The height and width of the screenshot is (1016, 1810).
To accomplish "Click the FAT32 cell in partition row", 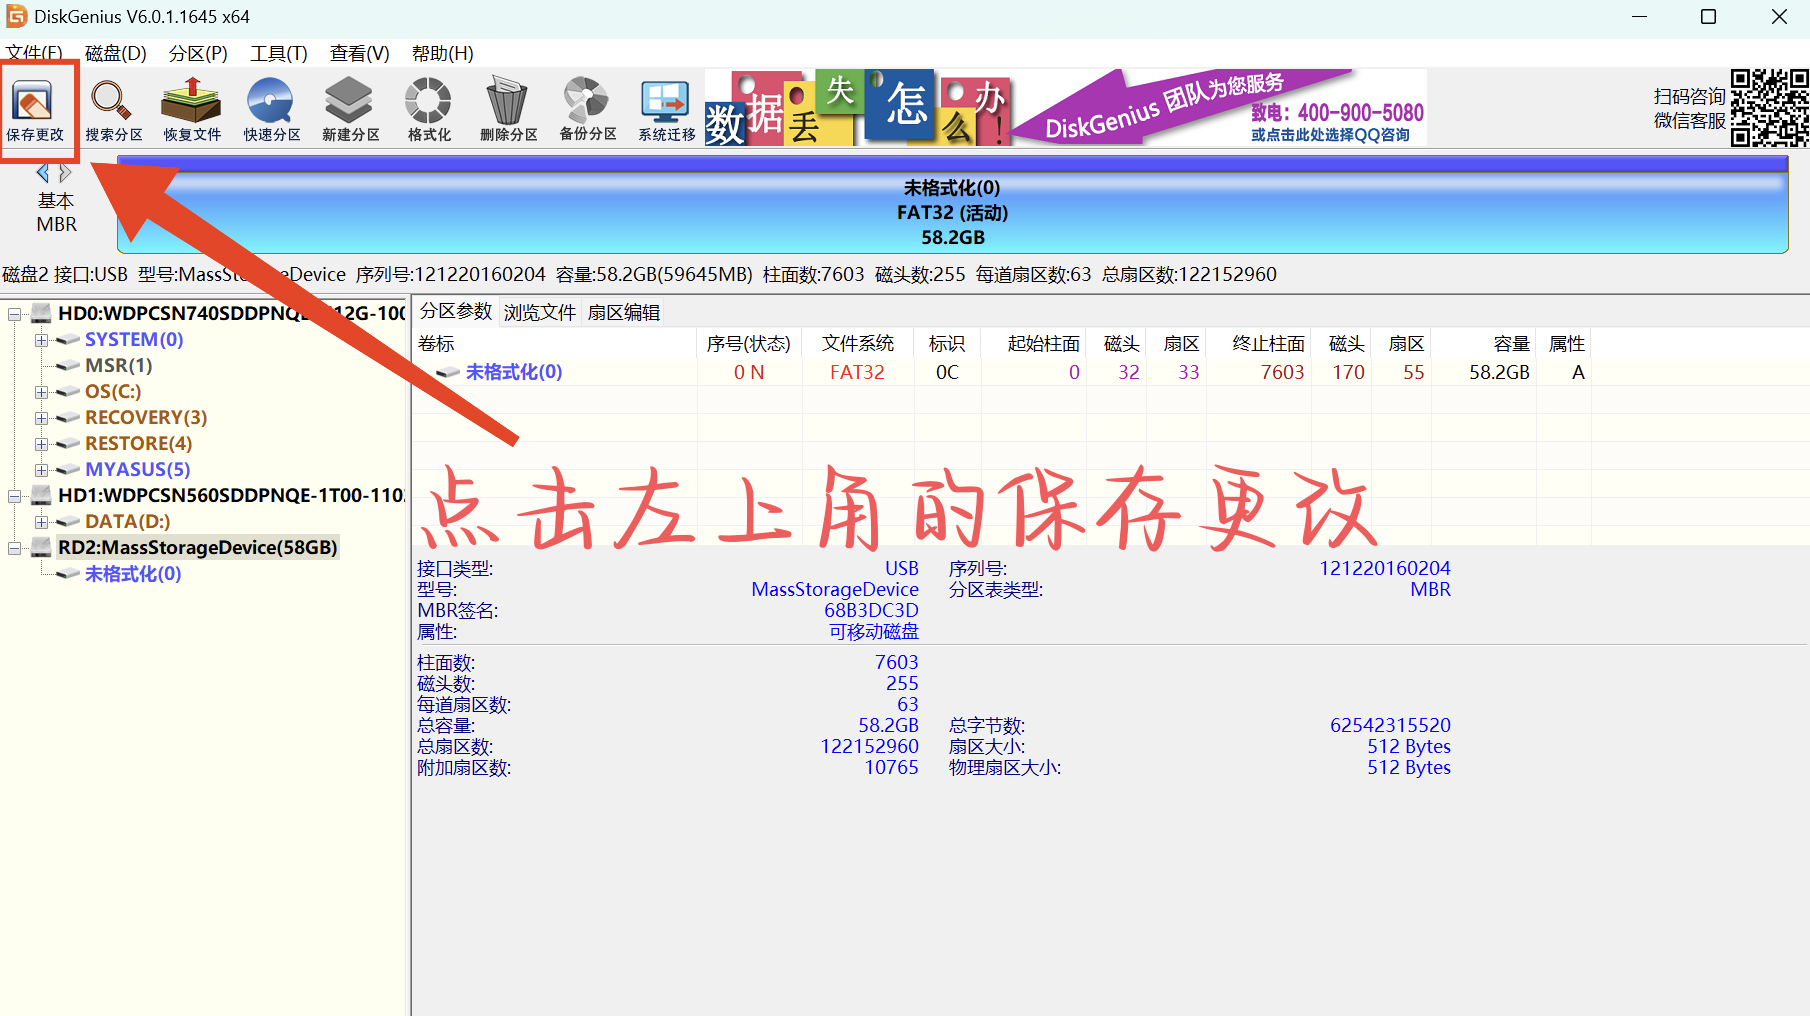I will click(x=857, y=372).
